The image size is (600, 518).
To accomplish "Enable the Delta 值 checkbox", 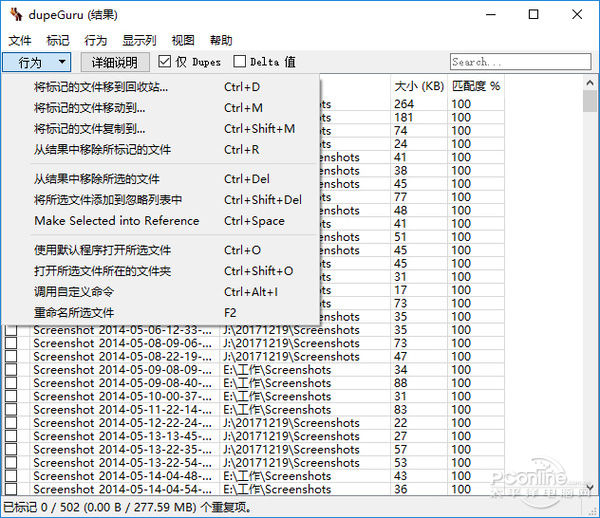I will point(240,62).
